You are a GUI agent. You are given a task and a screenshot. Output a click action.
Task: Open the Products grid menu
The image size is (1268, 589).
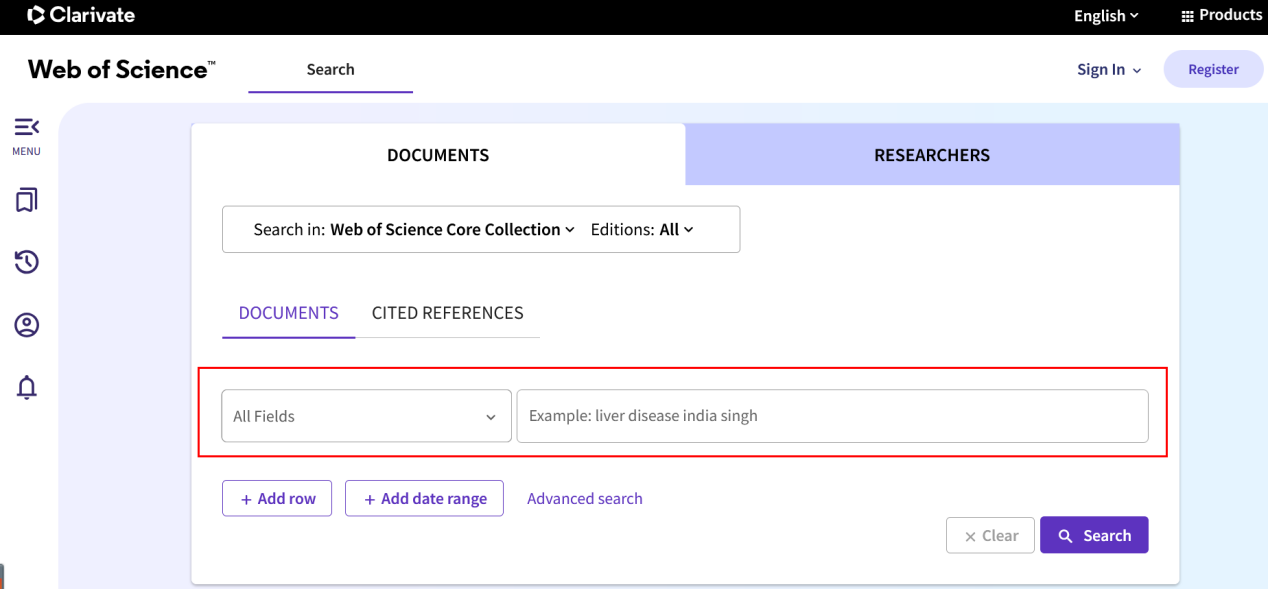point(1221,15)
